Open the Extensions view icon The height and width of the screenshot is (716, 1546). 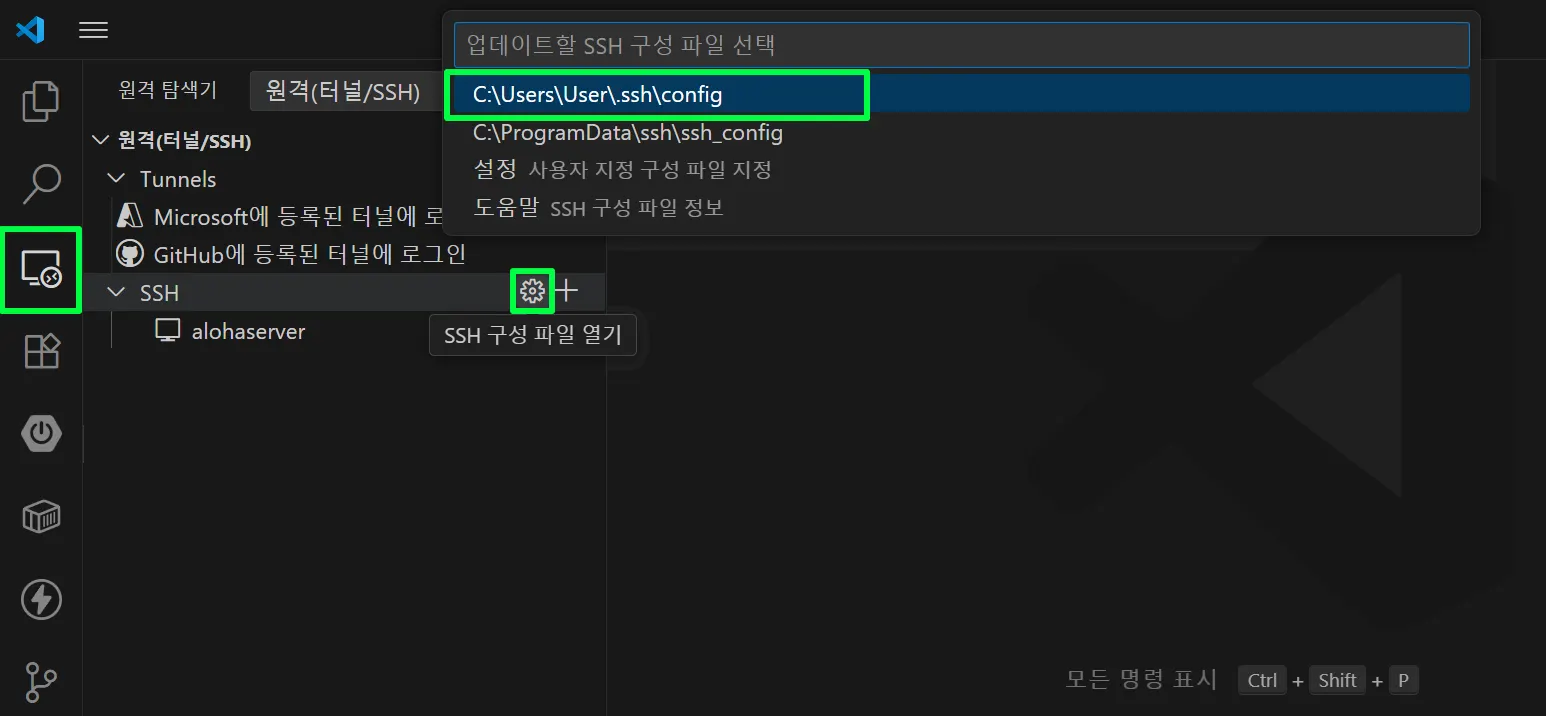click(x=41, y=351)
